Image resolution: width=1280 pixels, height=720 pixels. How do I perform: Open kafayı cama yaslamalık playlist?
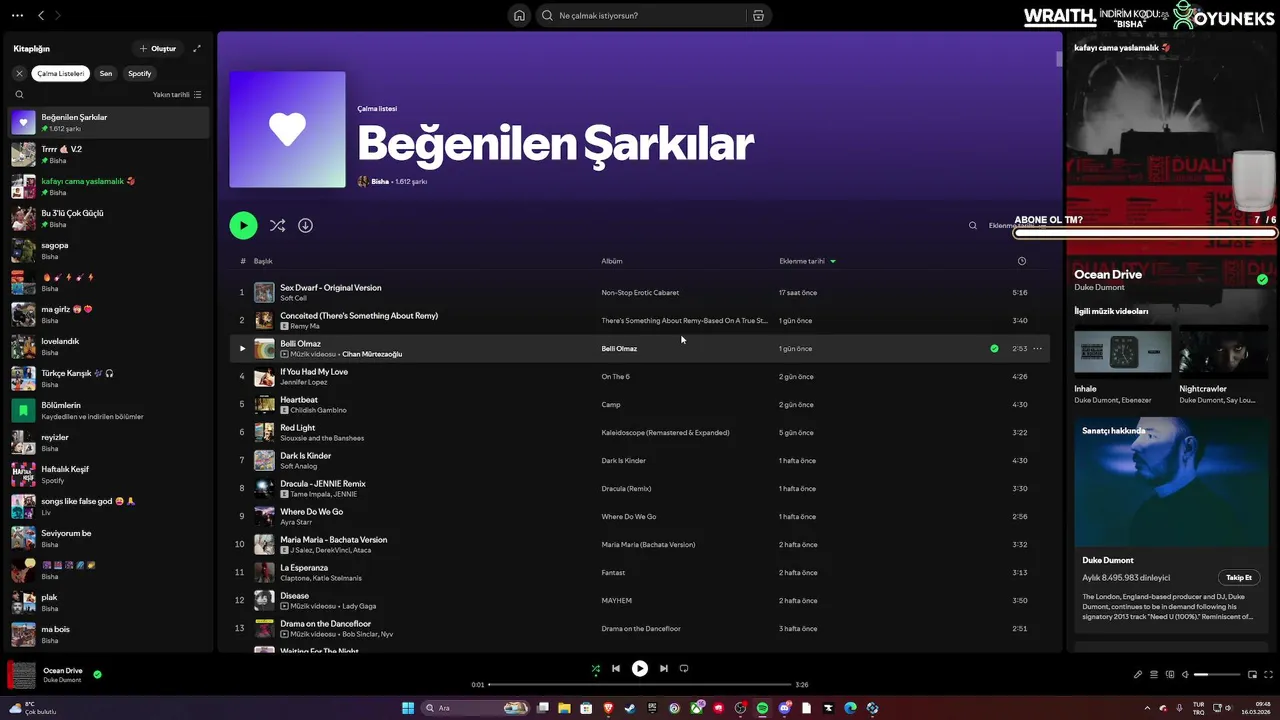(109, 186)
